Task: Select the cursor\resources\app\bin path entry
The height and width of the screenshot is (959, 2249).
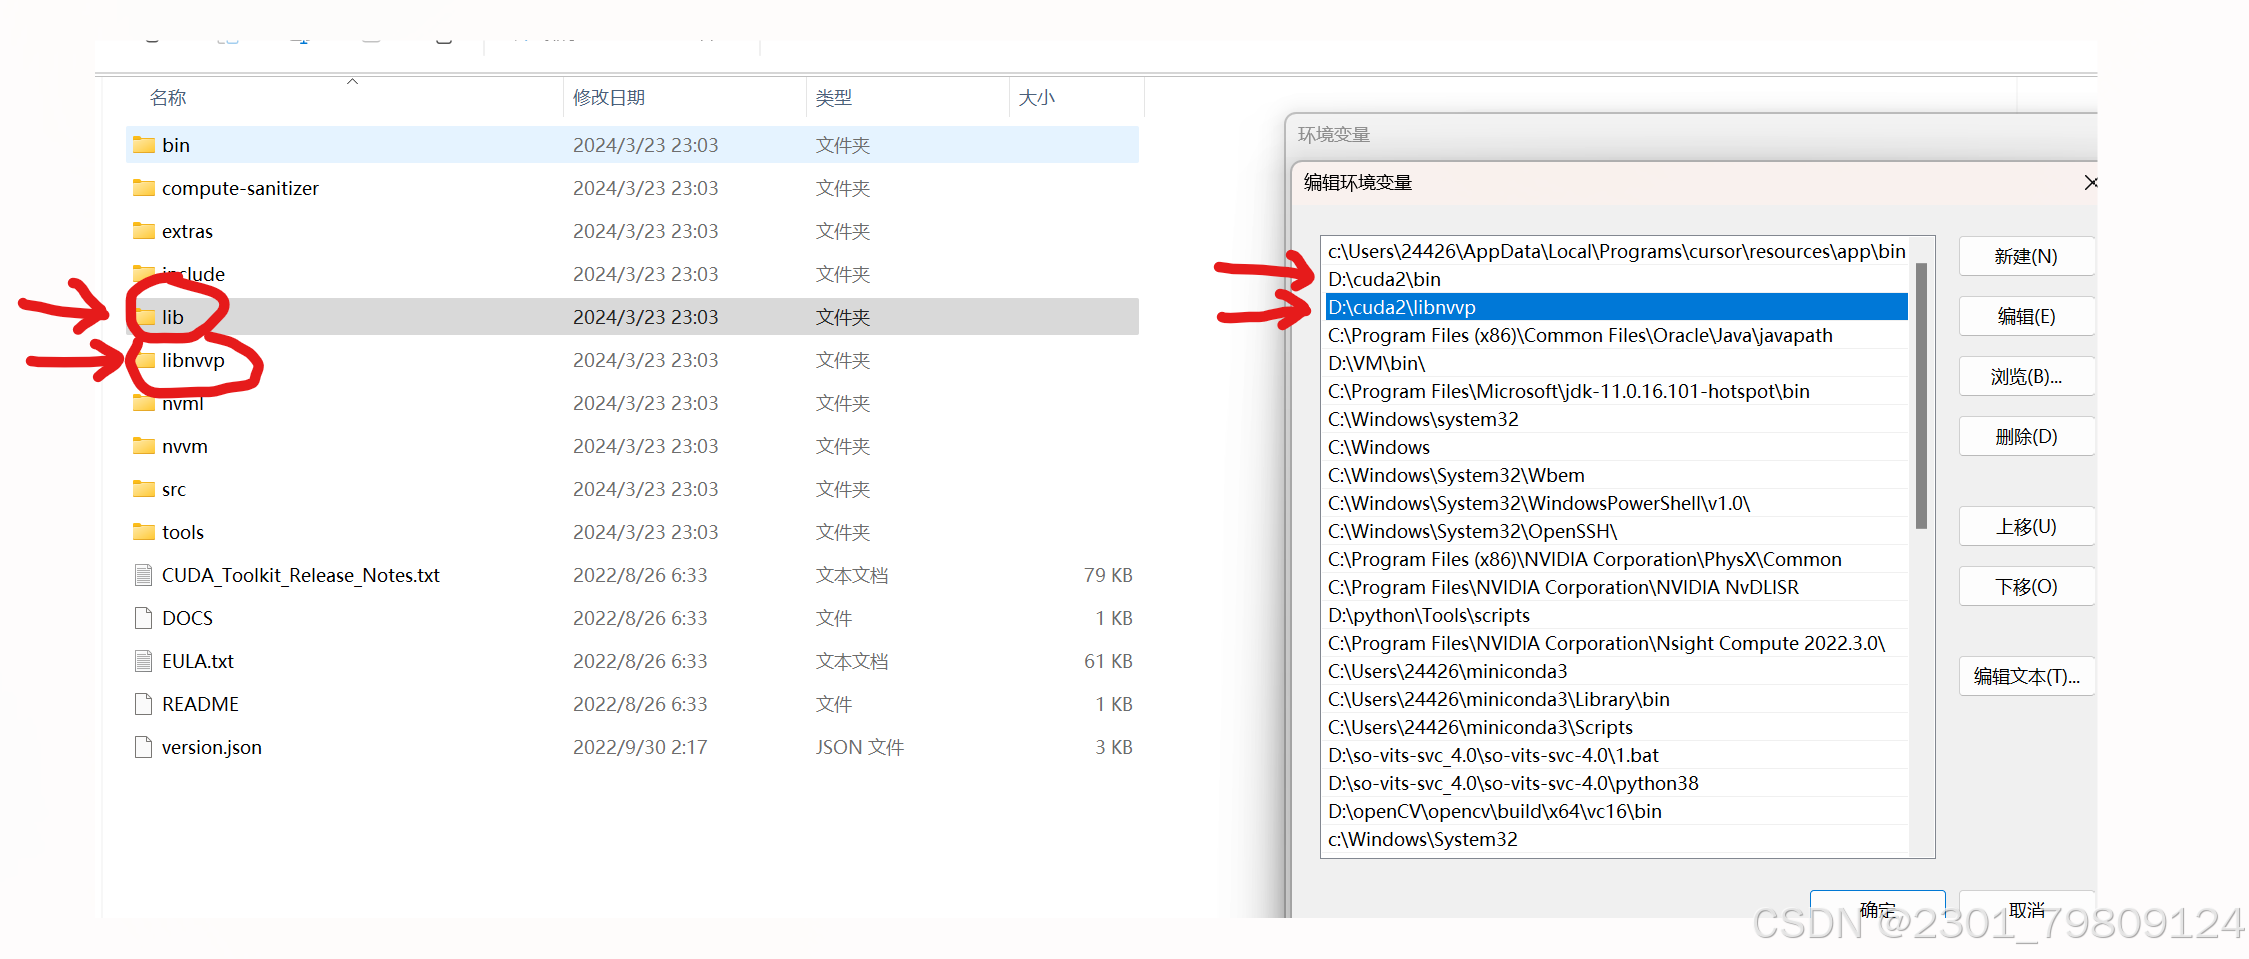Action: tap(1616, 251)
